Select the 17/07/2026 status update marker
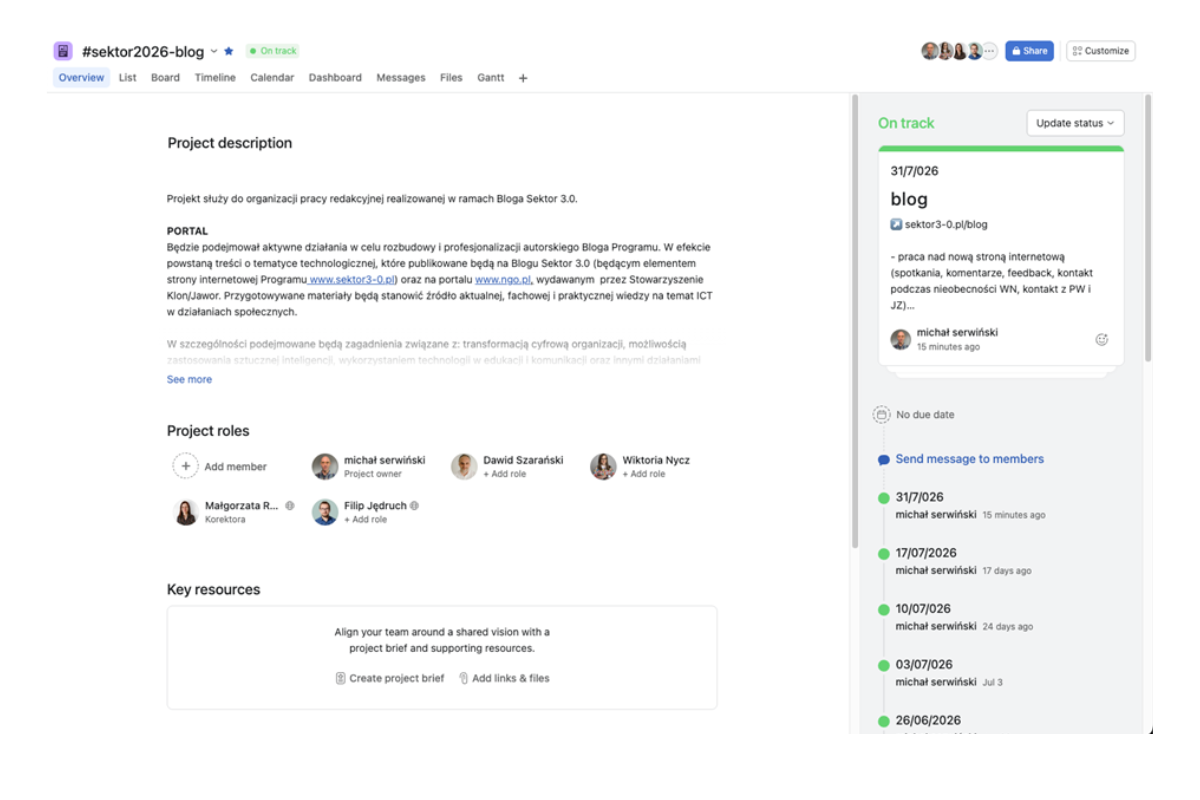The width and height of the screenshot is (1200, 800). (884, 553)
